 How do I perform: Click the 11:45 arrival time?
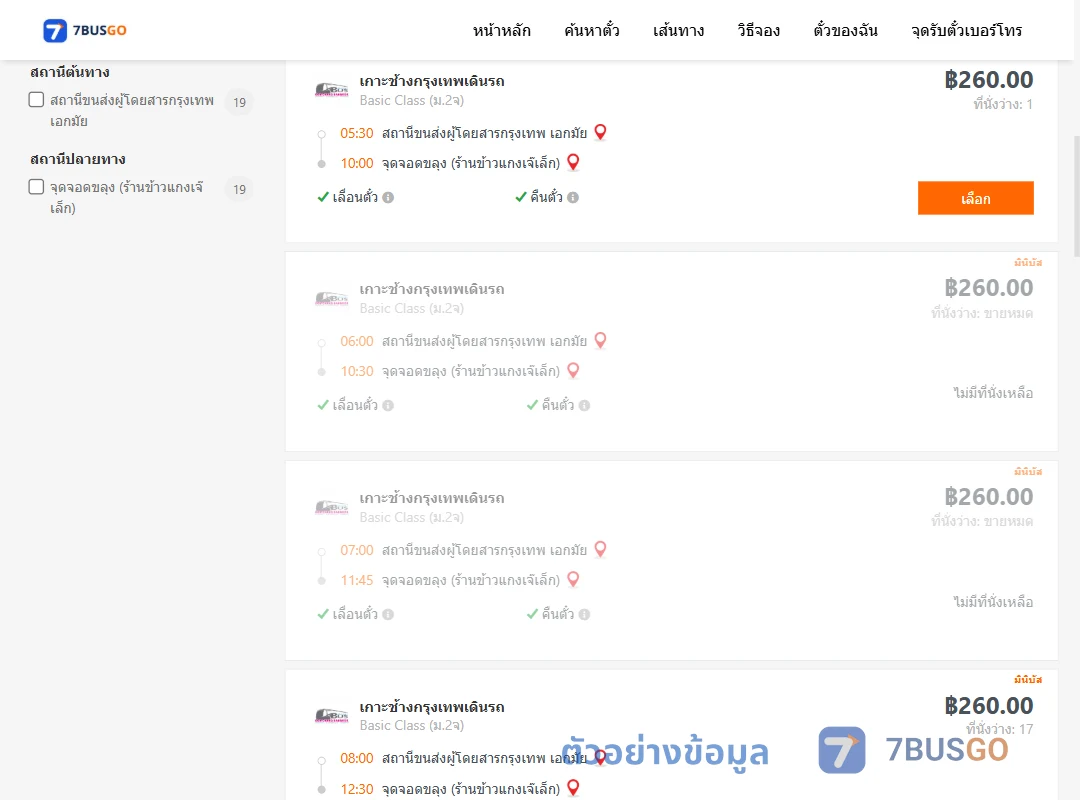click(x=357, y=580)
